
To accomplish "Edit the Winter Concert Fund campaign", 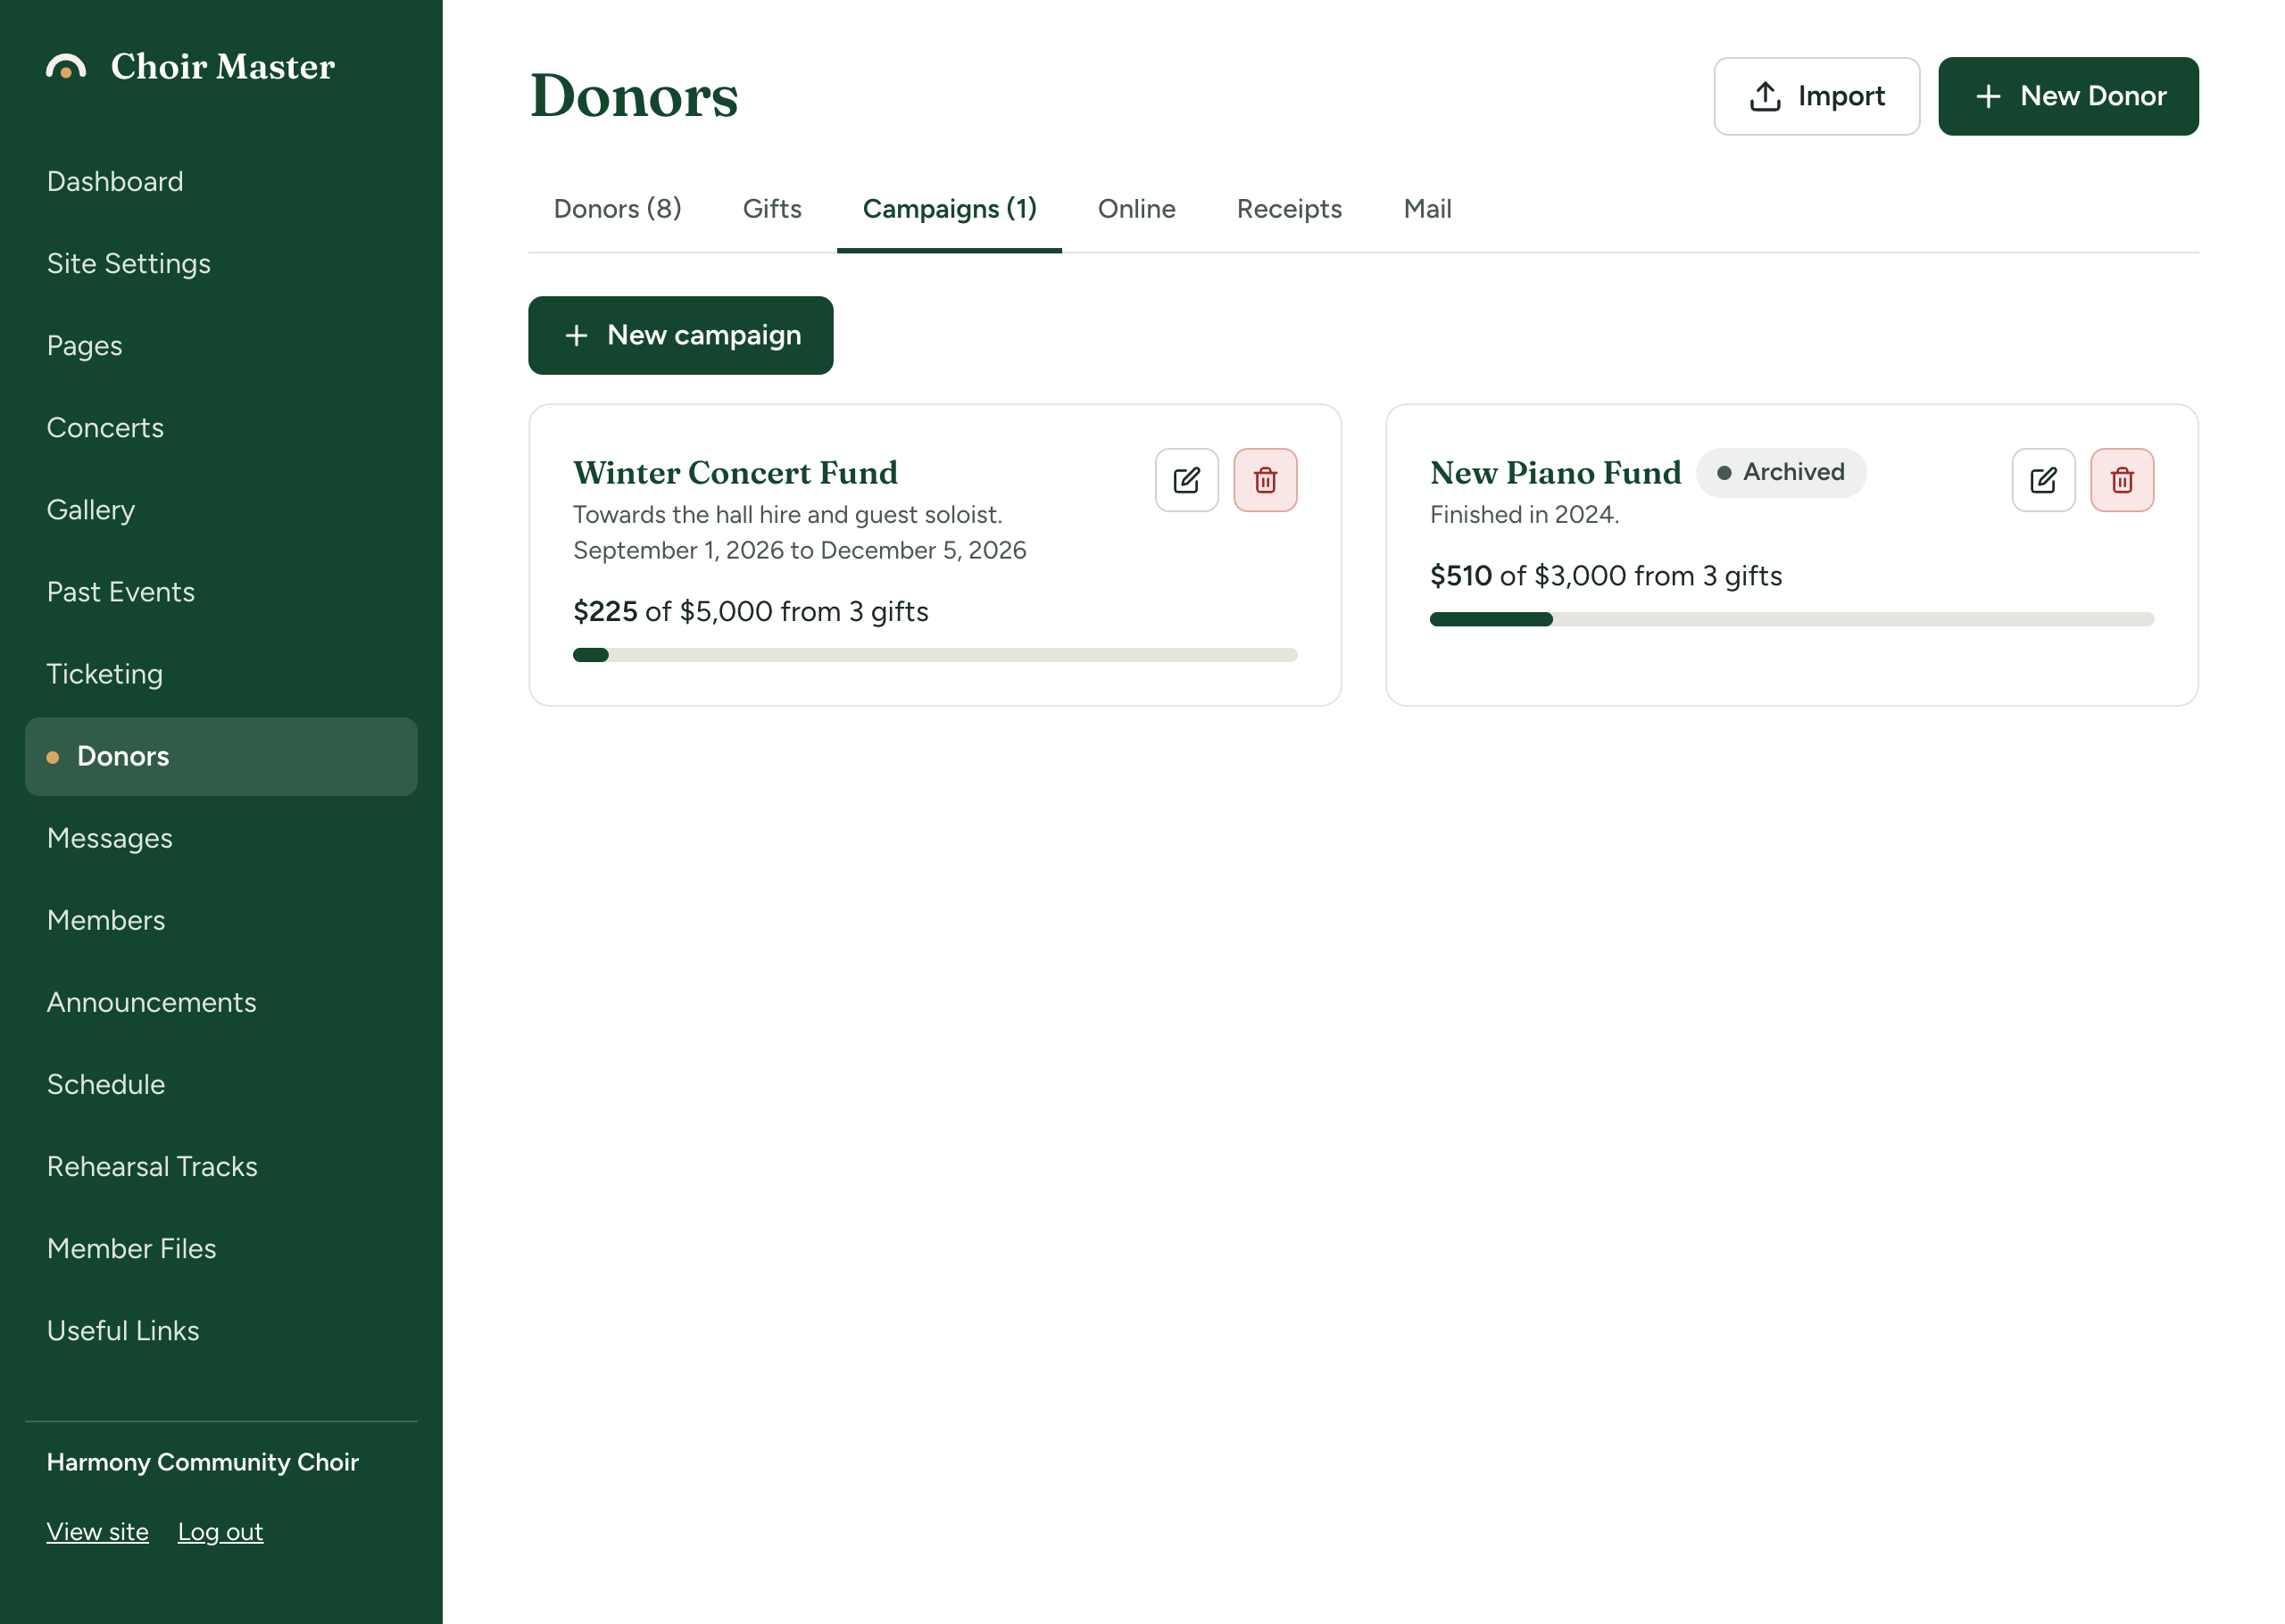I will [x=1186, y=480].
